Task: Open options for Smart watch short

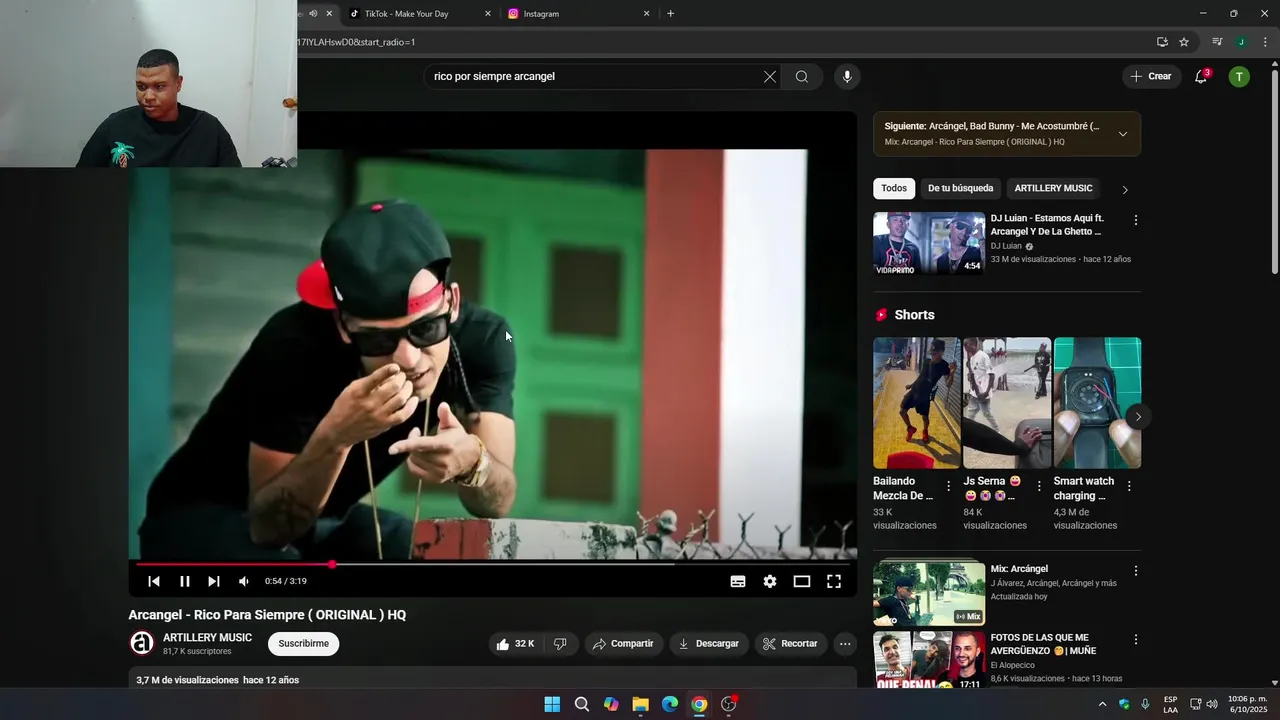Action: coord(1129,486)
